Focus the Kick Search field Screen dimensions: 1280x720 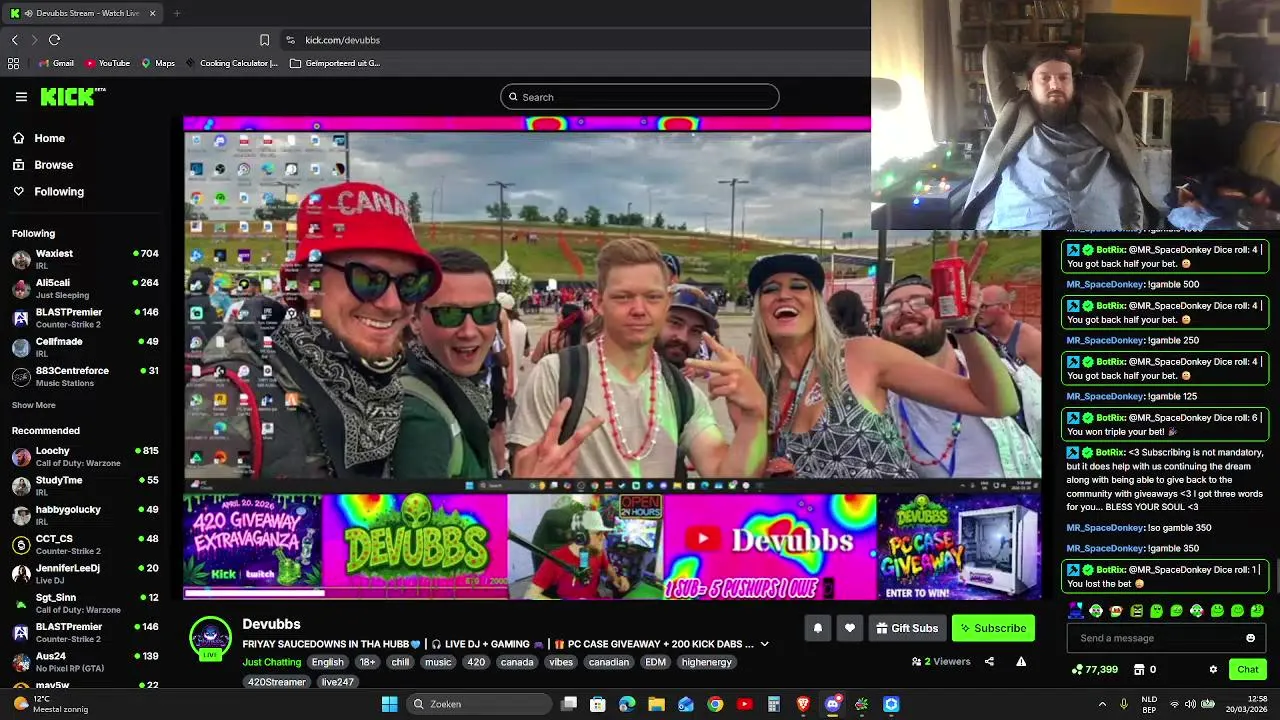pyautogui.click(x=640, y=97)
